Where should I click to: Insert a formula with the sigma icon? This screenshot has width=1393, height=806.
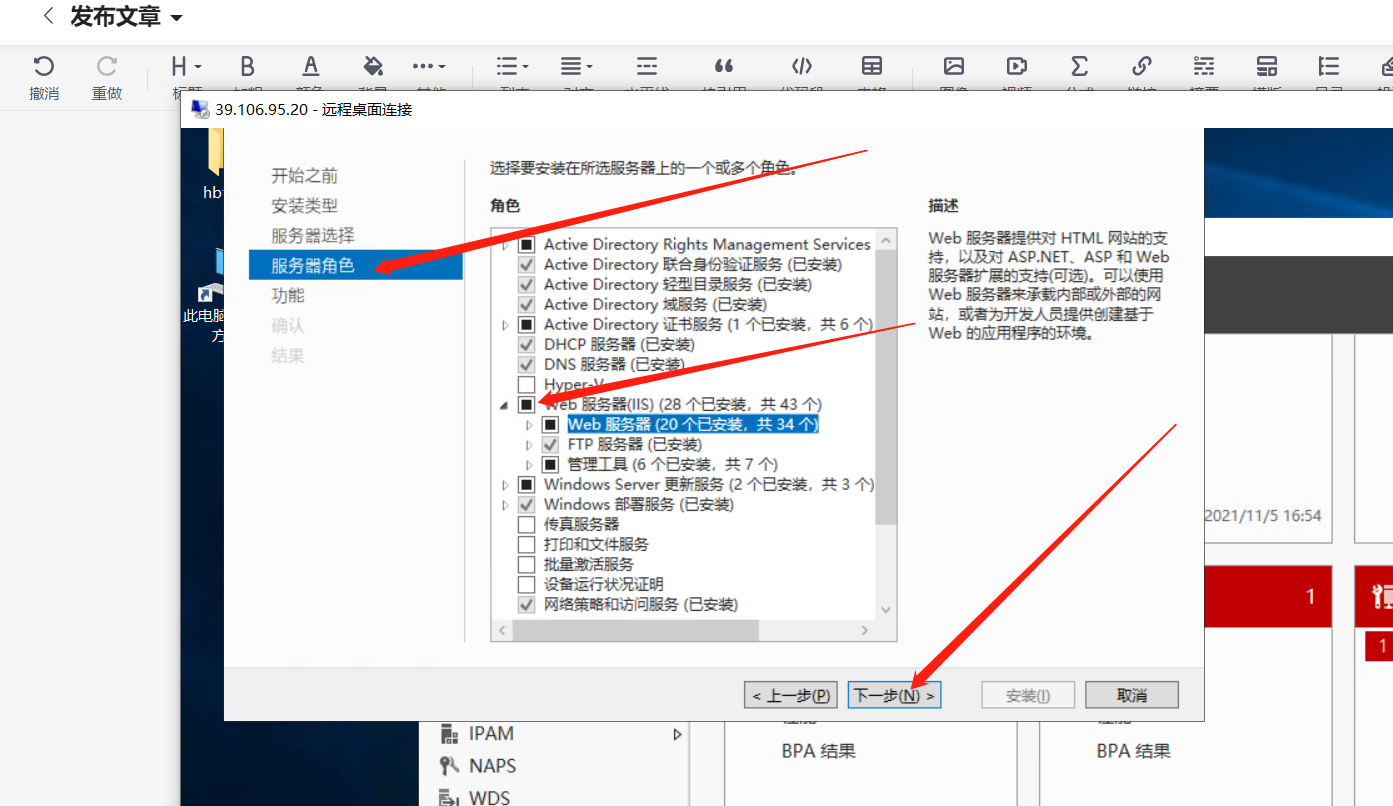pyautogui.click(x=1079, y=67)
